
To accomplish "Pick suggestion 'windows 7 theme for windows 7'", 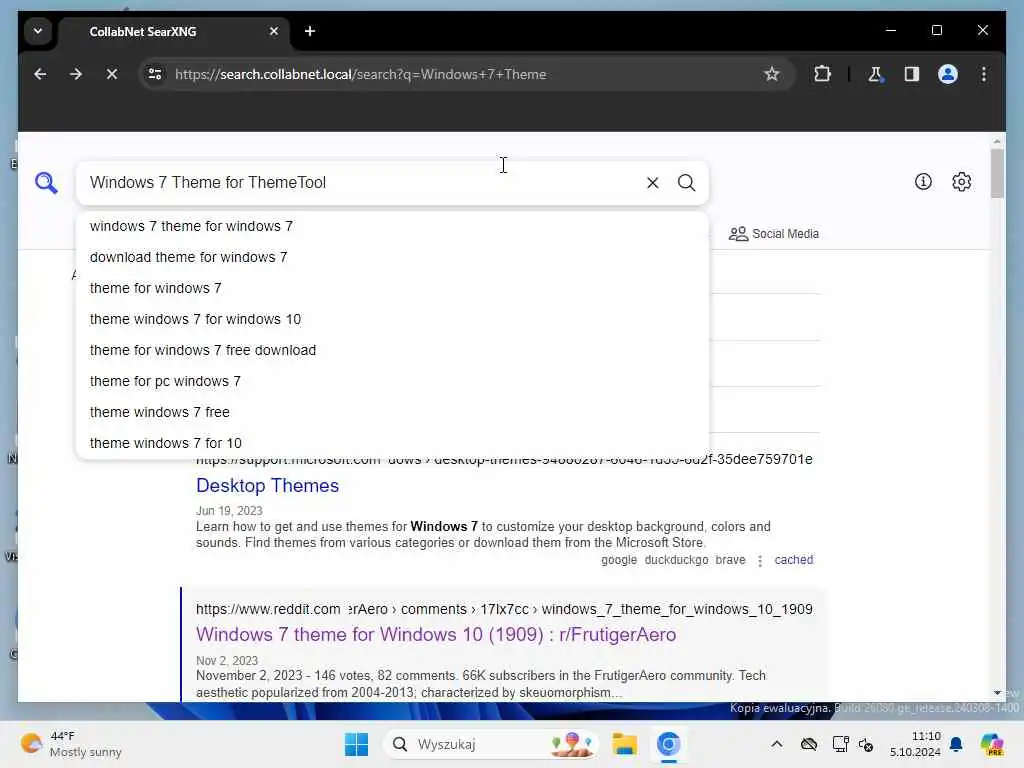I will 392,226.
